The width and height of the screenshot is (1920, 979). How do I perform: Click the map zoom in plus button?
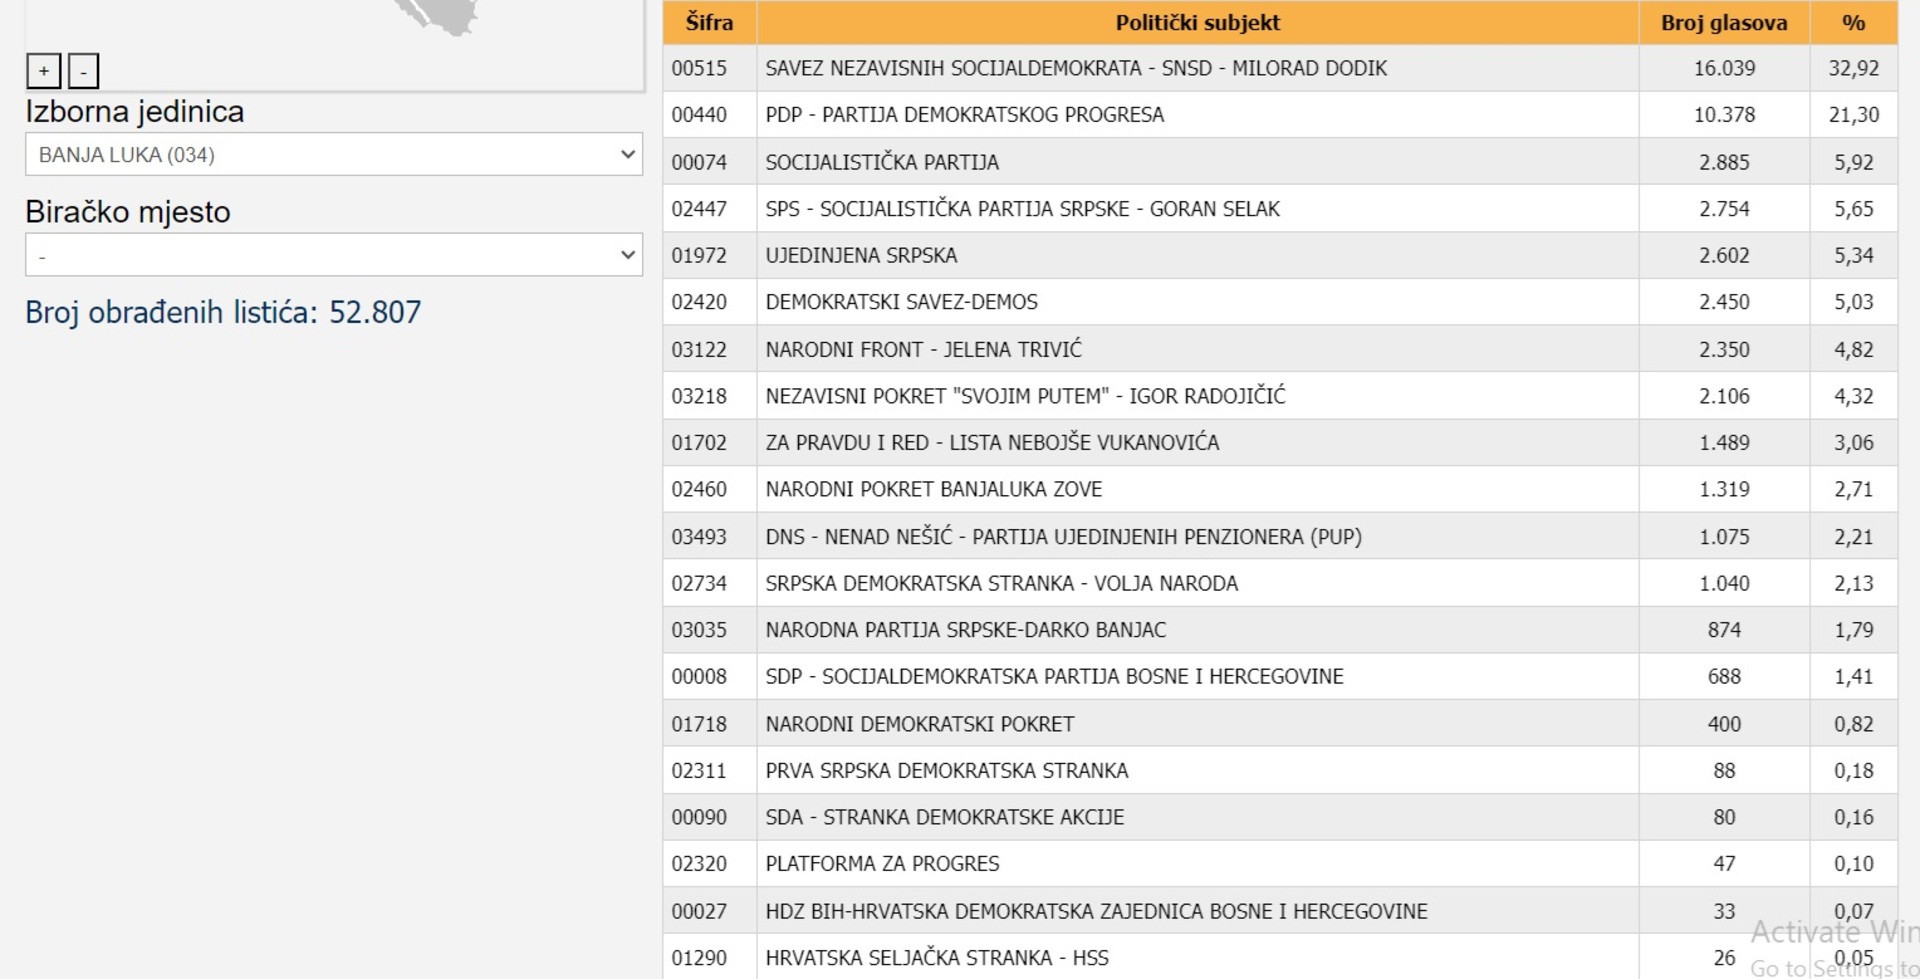[43, 71]
